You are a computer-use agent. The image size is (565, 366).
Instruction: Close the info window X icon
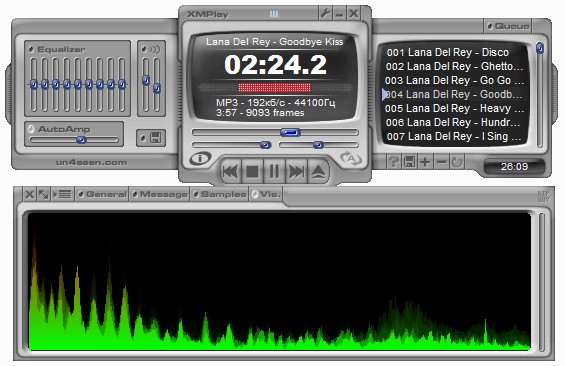30,195
